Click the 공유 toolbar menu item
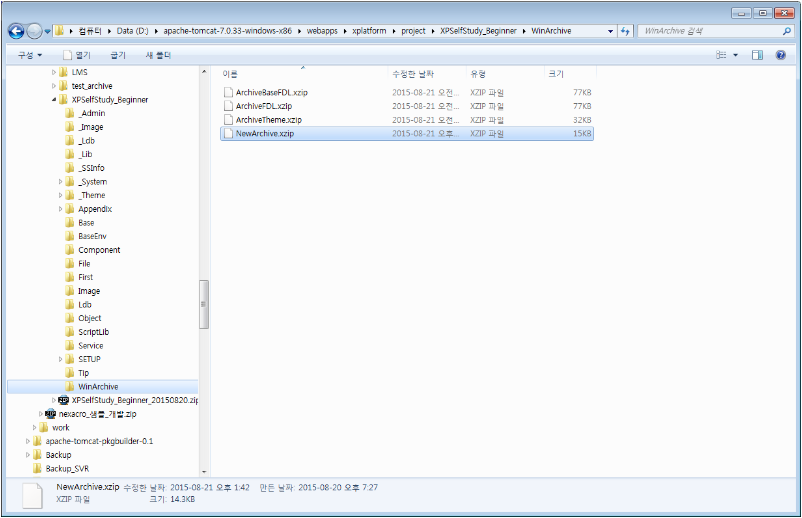The image size is (802, 518). point(118,55)
